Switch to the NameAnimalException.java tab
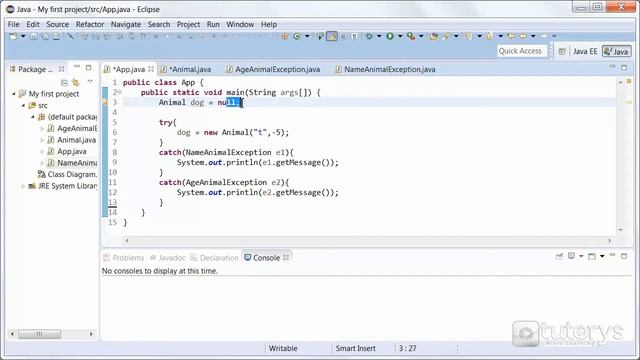 pyautogui.click(x=385, y=69)
